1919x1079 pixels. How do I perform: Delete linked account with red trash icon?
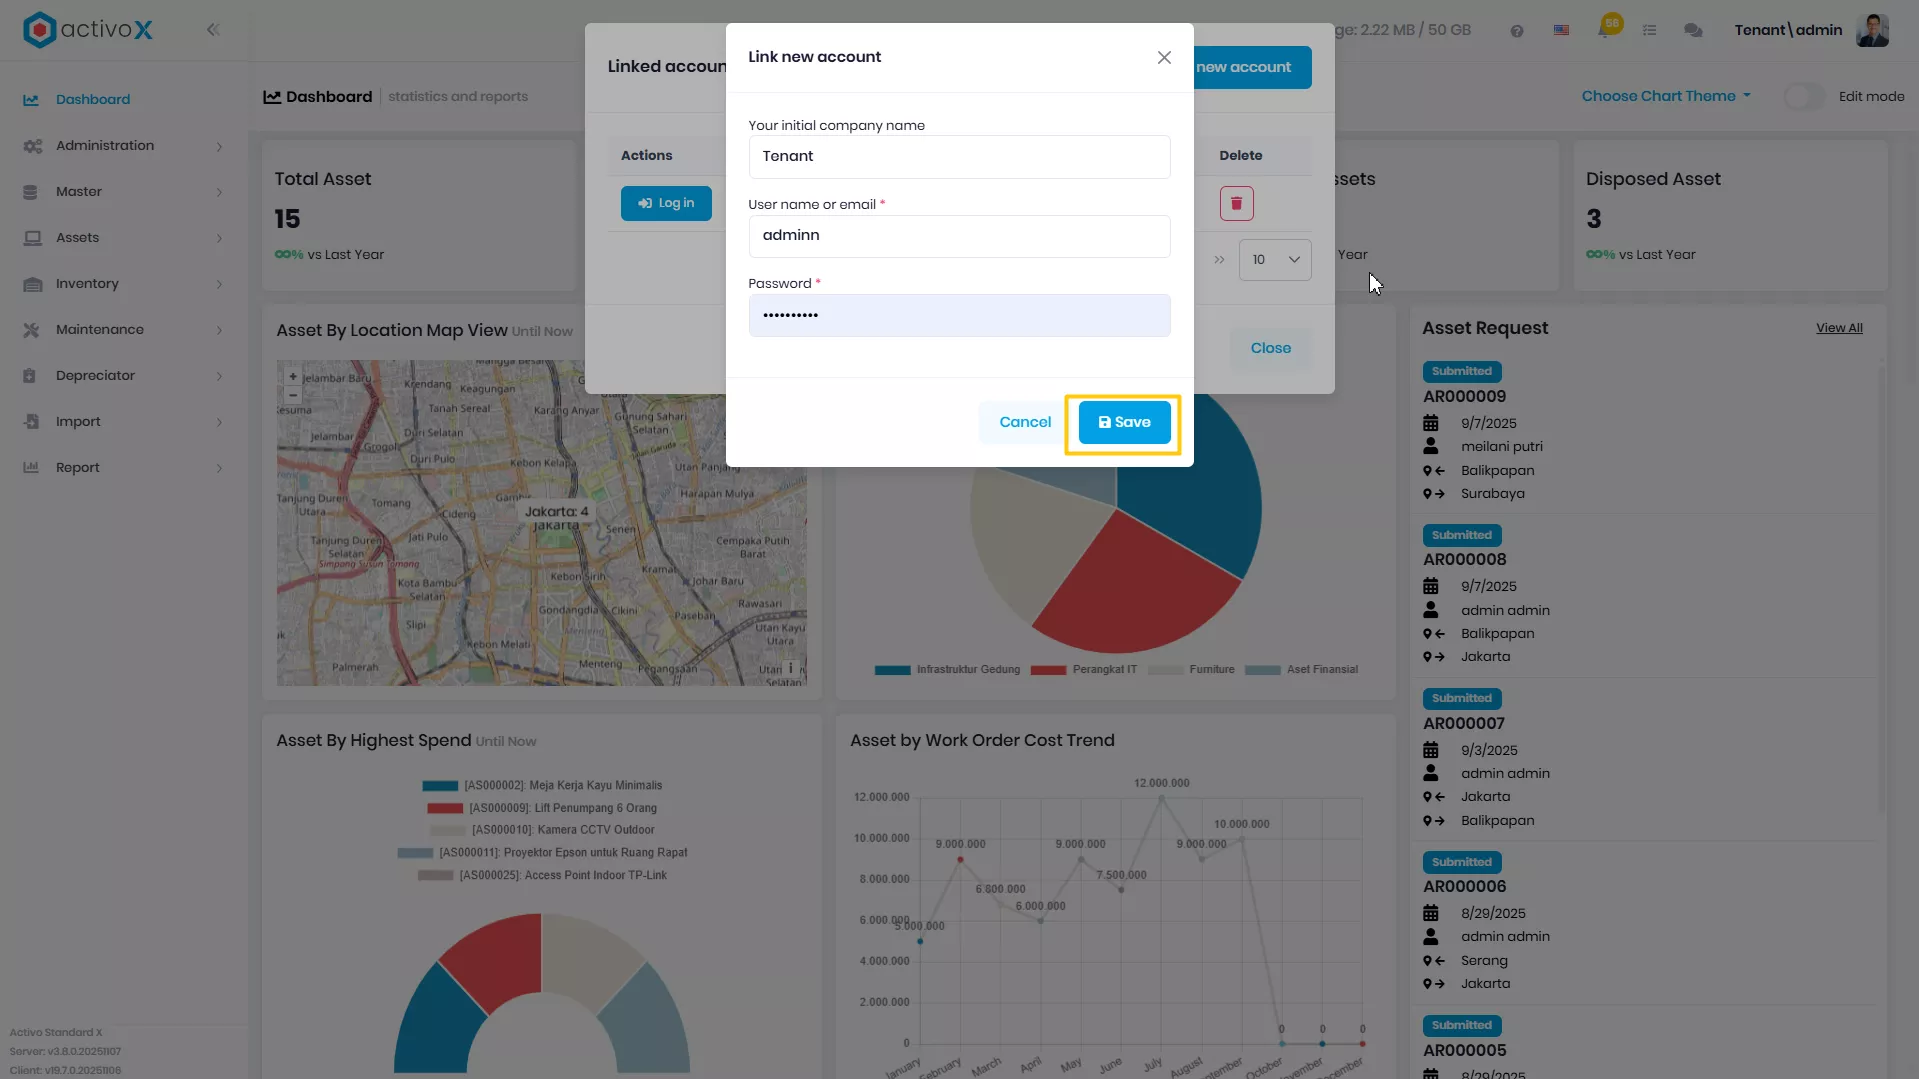[x=1236, y=204]
